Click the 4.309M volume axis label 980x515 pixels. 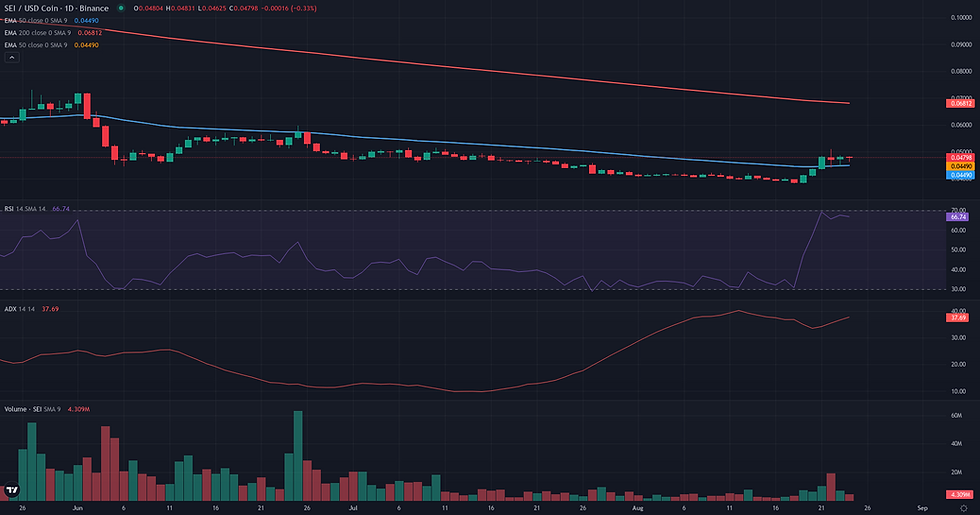(959, 494)
